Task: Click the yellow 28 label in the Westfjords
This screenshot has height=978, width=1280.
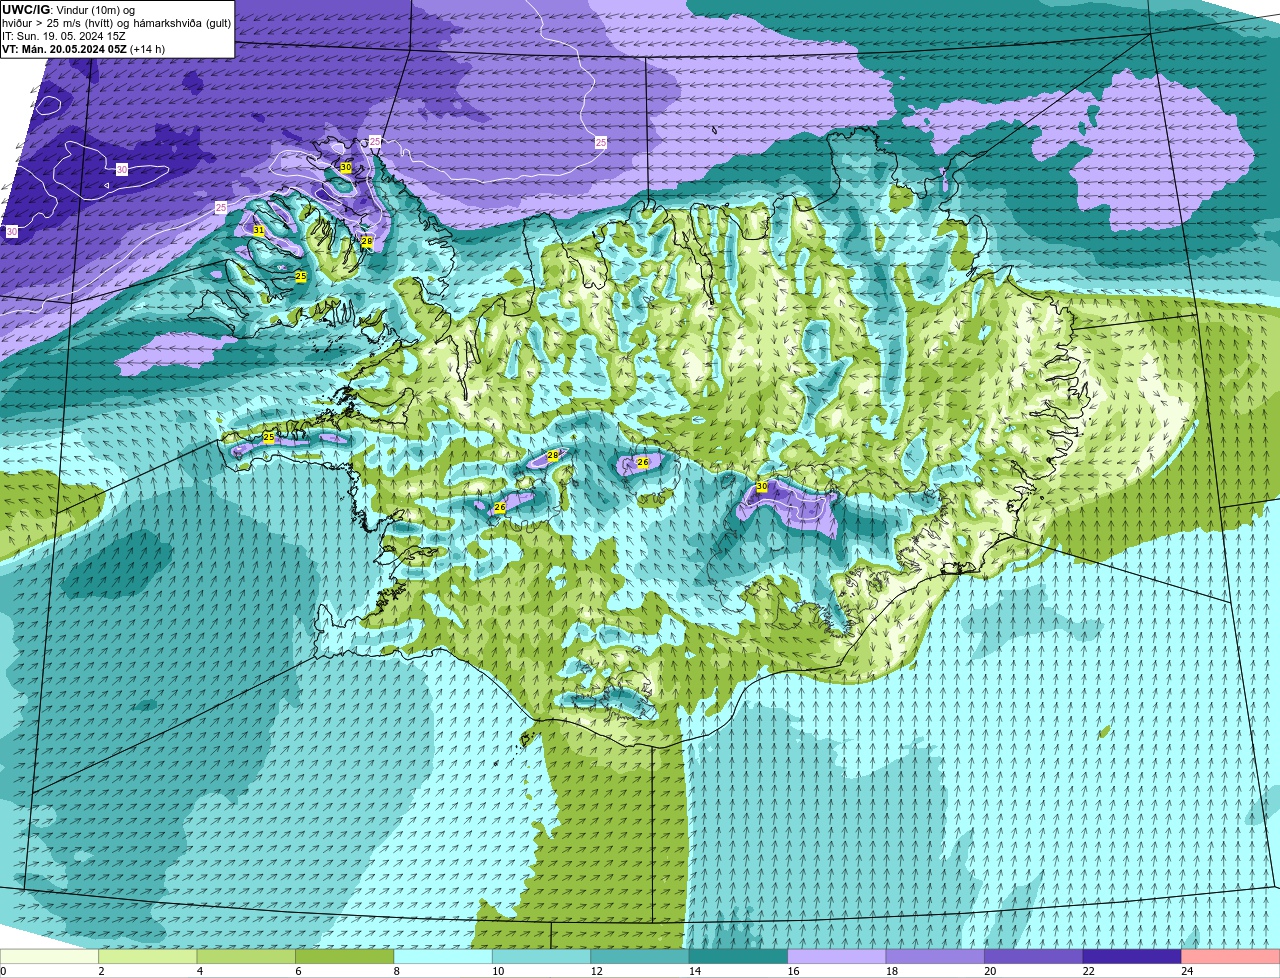Action: click(x=367, y=242)
